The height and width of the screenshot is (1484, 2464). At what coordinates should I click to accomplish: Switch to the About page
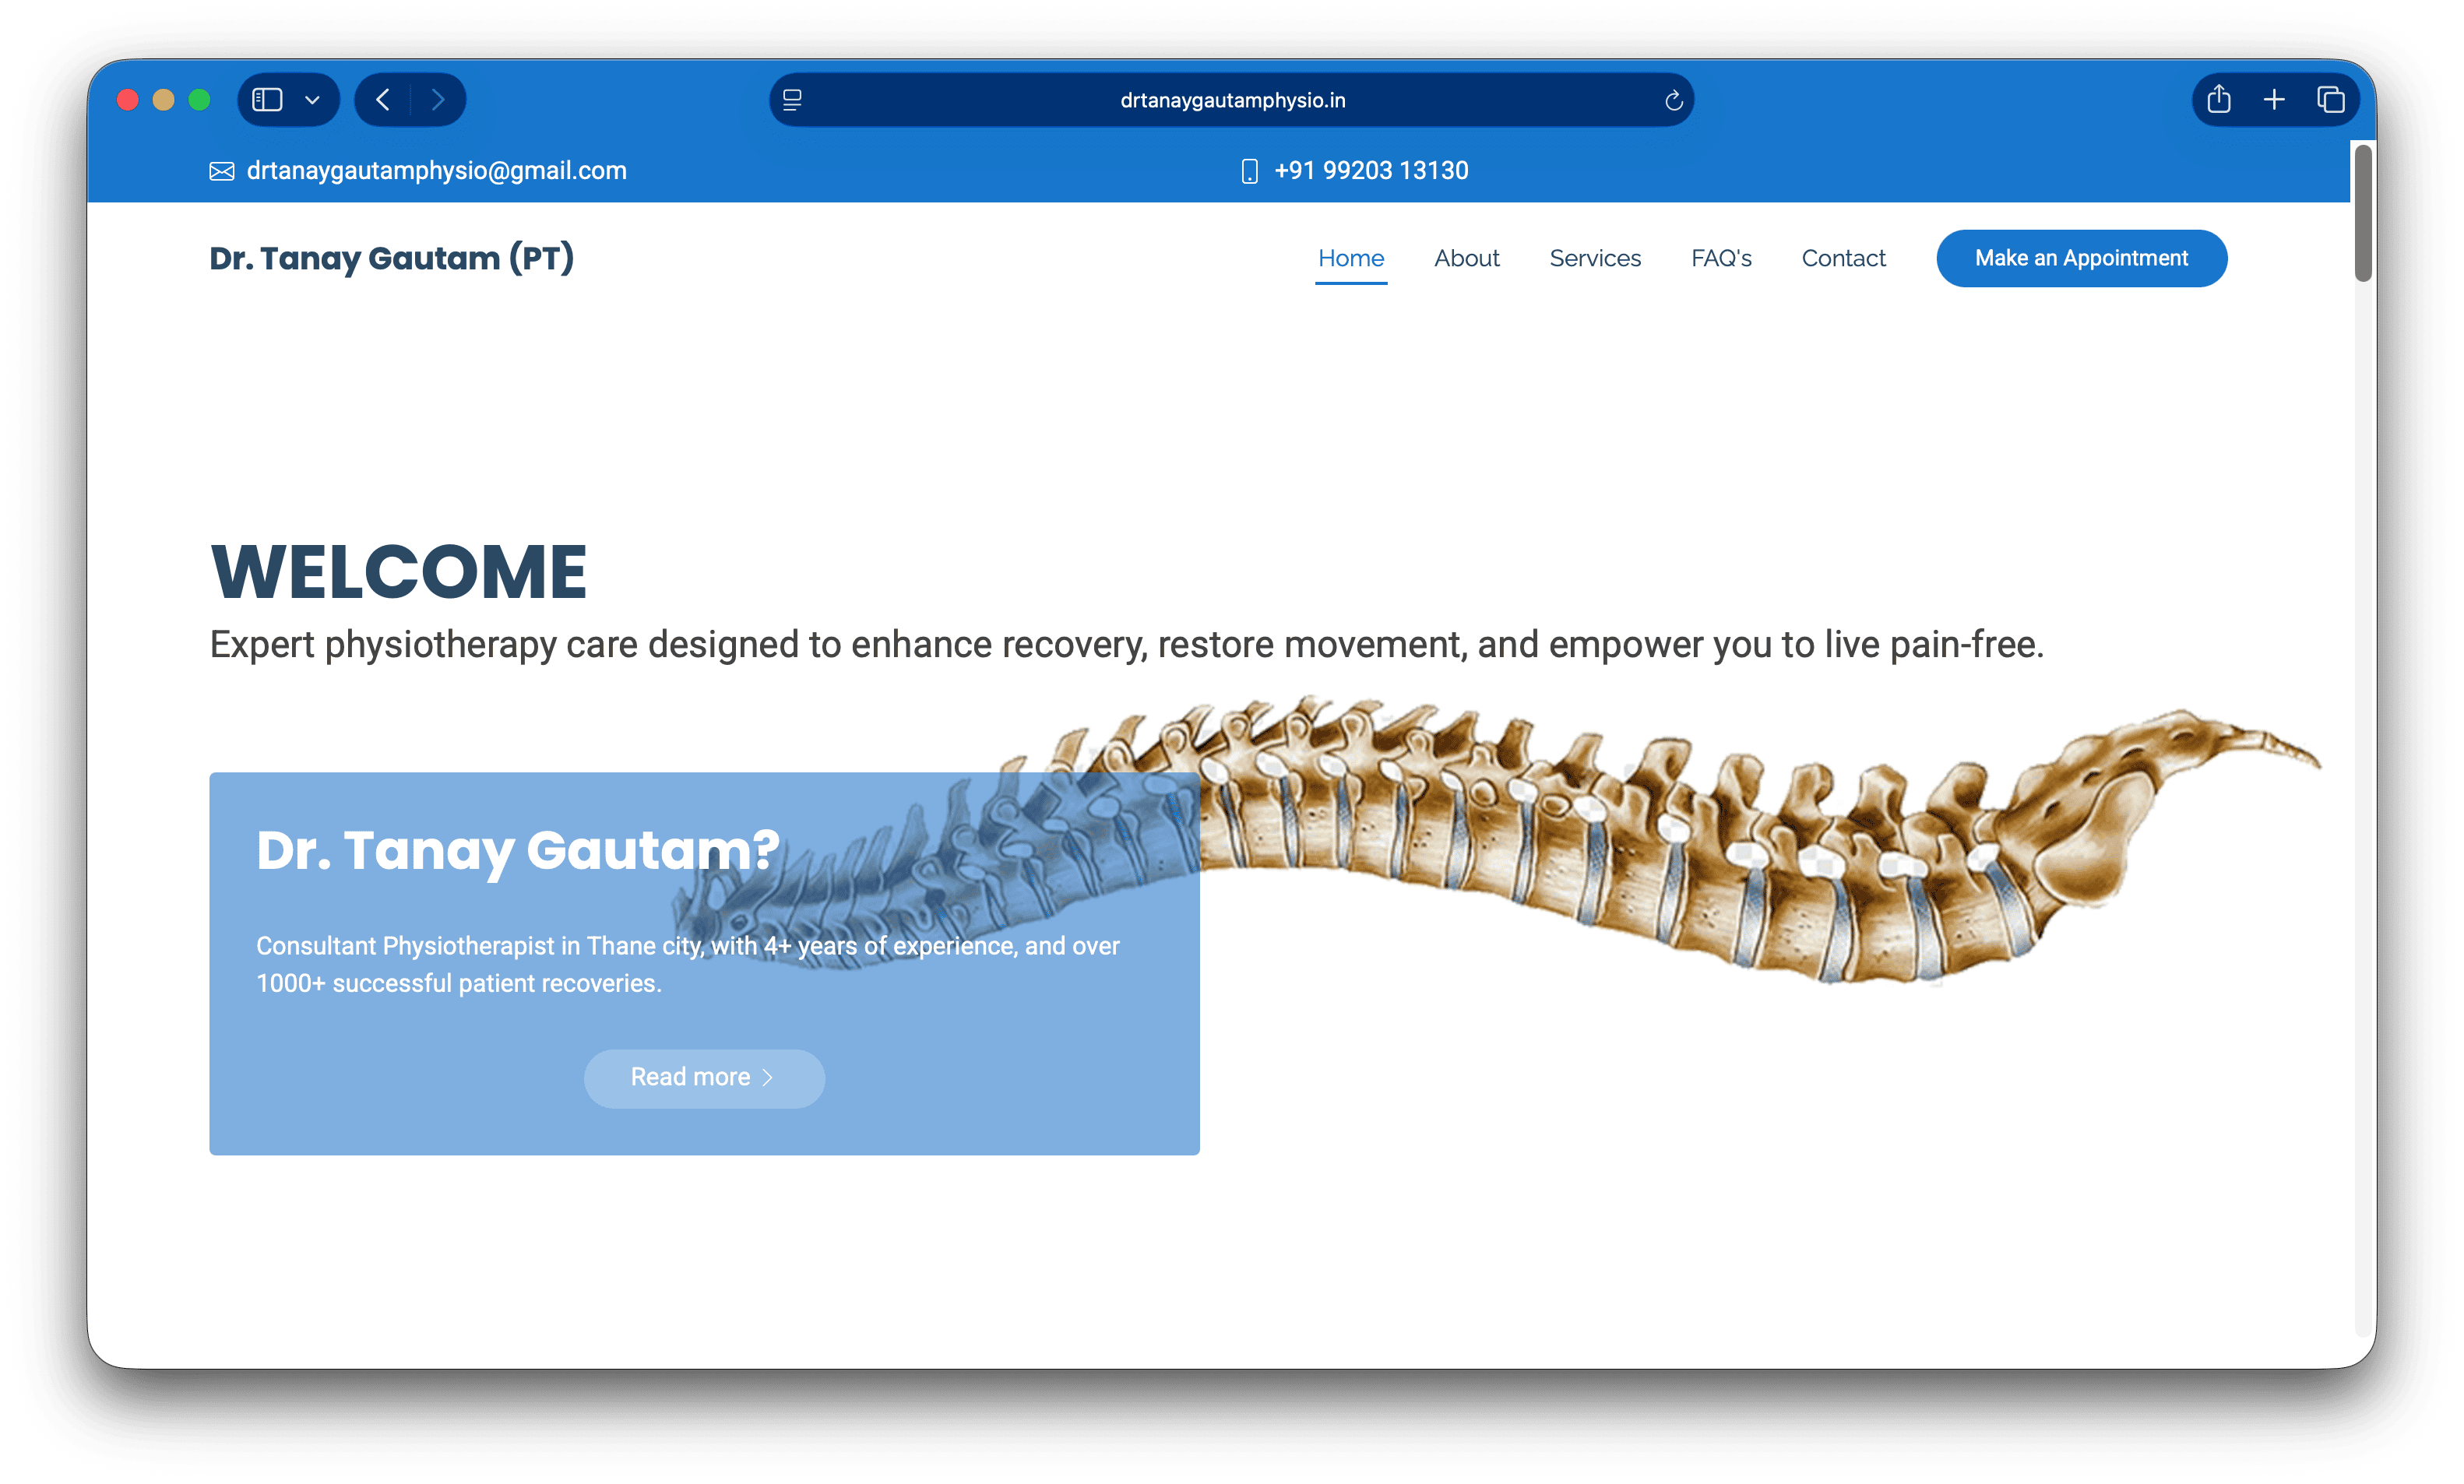coord(1466,258)
